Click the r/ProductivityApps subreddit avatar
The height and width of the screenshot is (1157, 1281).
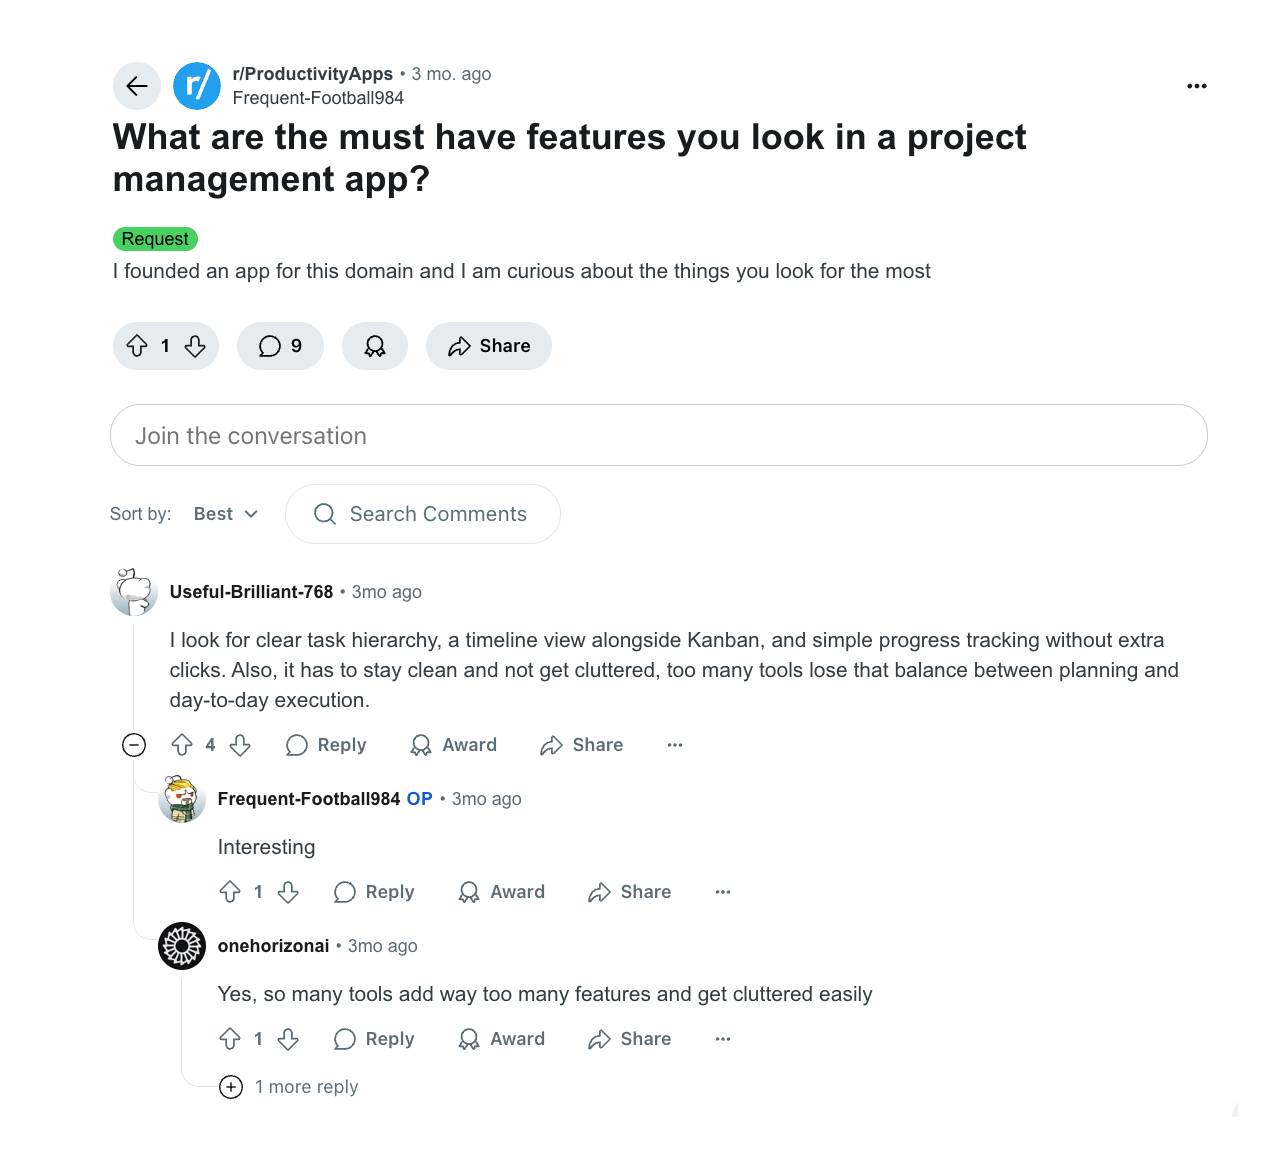(x=196, y=86)
